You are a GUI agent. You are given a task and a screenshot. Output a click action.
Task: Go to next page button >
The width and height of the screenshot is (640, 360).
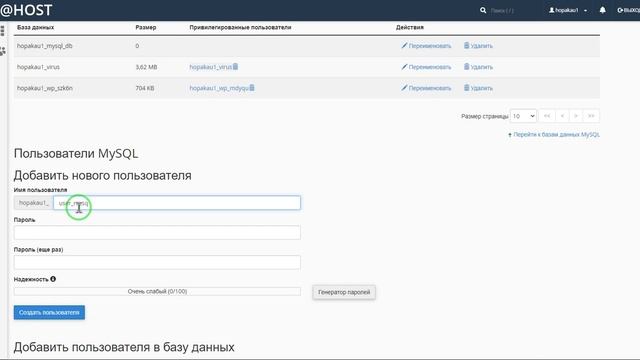coord(576,116)
